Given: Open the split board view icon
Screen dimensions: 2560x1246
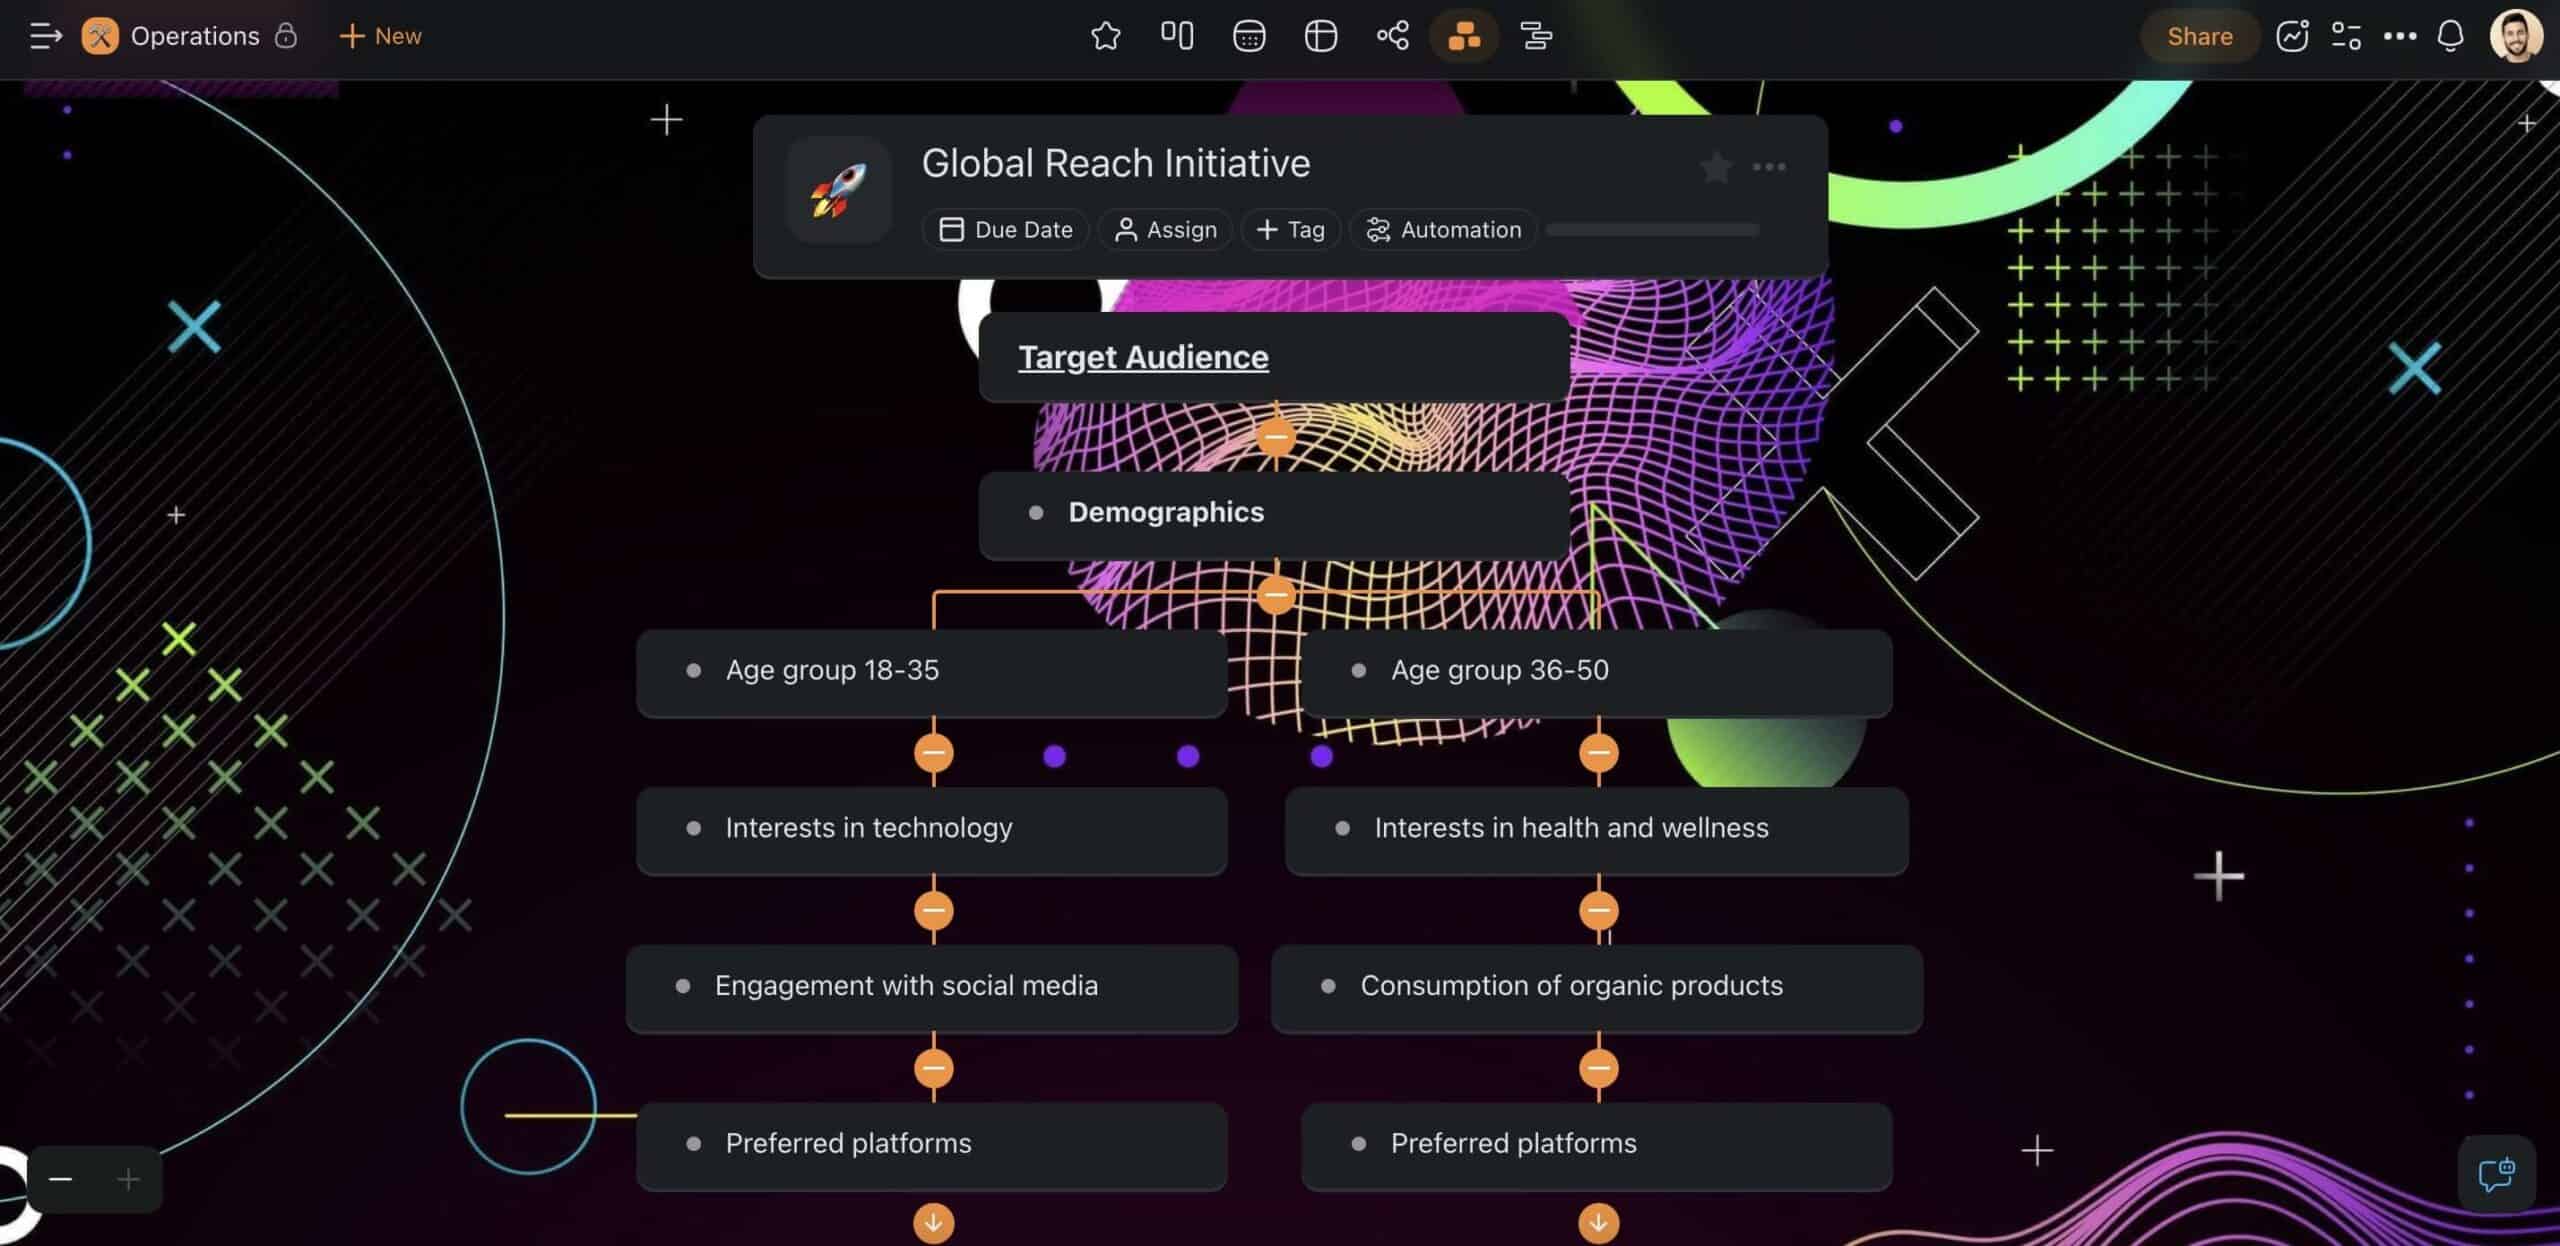Looking at the screenshot, I should [1178, 36].
